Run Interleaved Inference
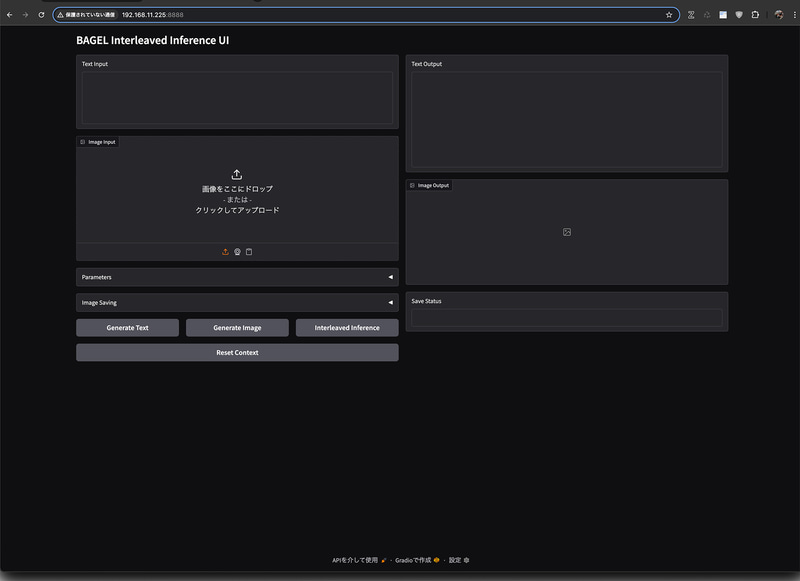Viewport: 800px width, 581px height. (347, 328)
